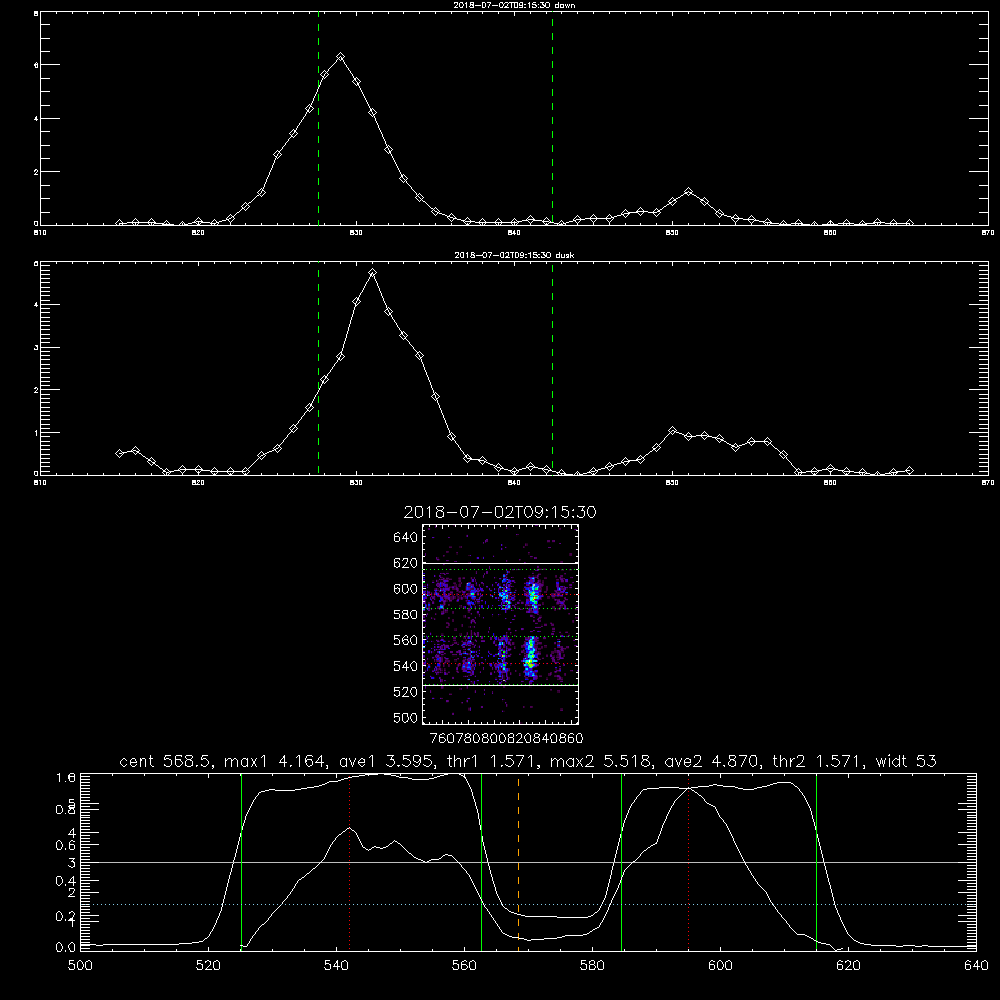Select the "cent 568.5" value in the stats line

pyautogui.click(x=164, y=761)
